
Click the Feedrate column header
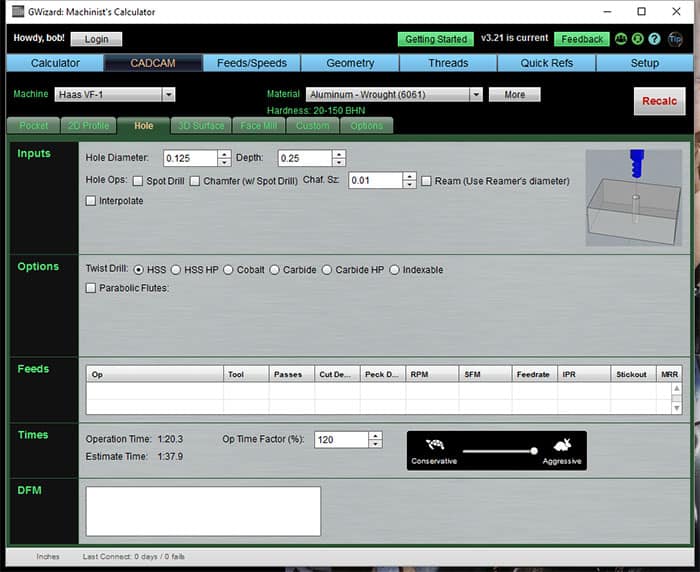click(x=534, y=374)
